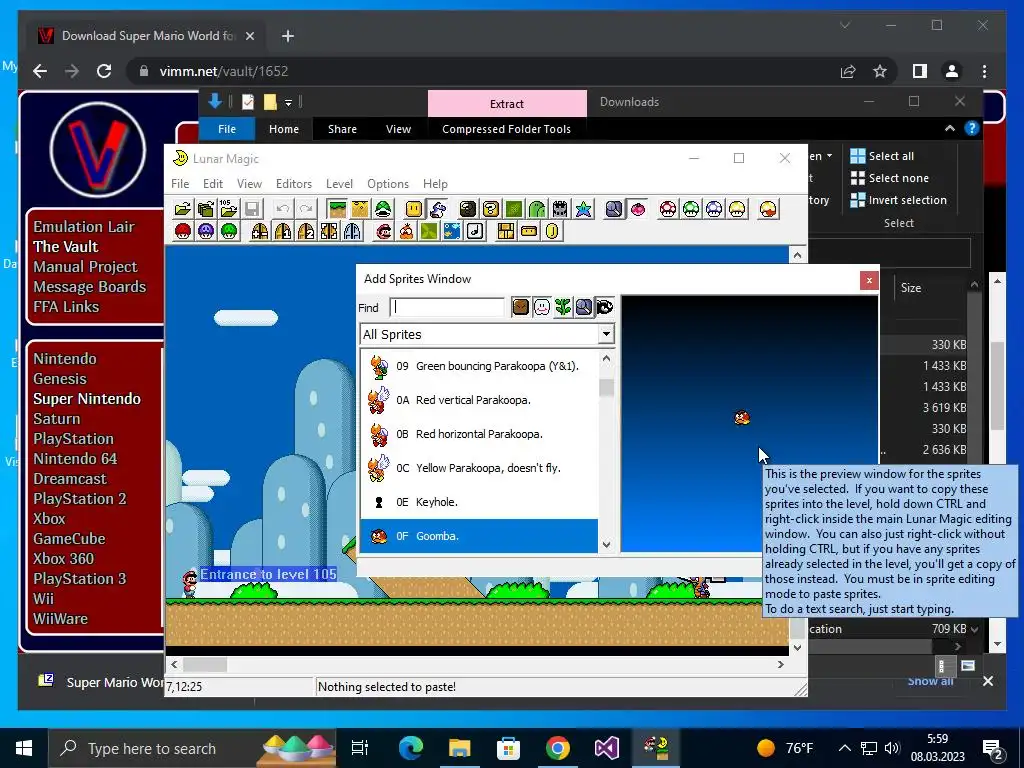Click the gray castle toolbar icon
Viewport: 1024px width, 768px height.
(560, 209)
